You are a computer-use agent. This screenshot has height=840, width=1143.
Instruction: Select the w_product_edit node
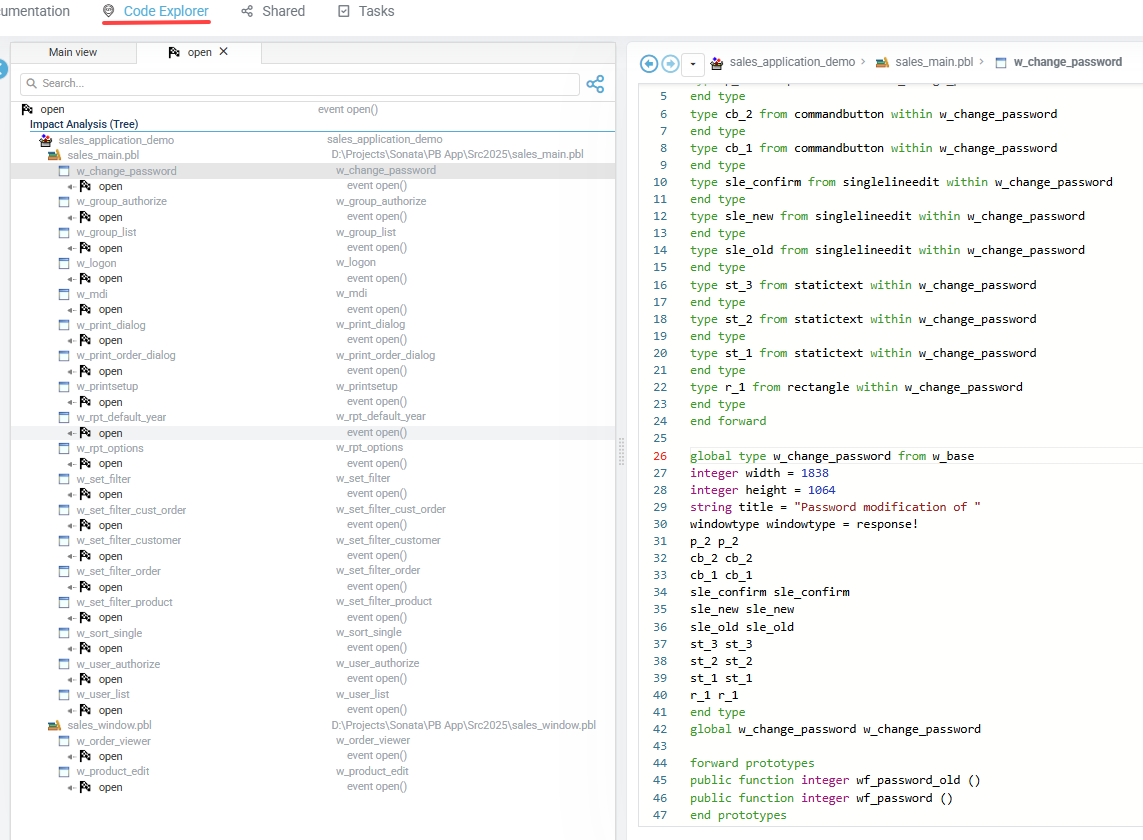112,771
